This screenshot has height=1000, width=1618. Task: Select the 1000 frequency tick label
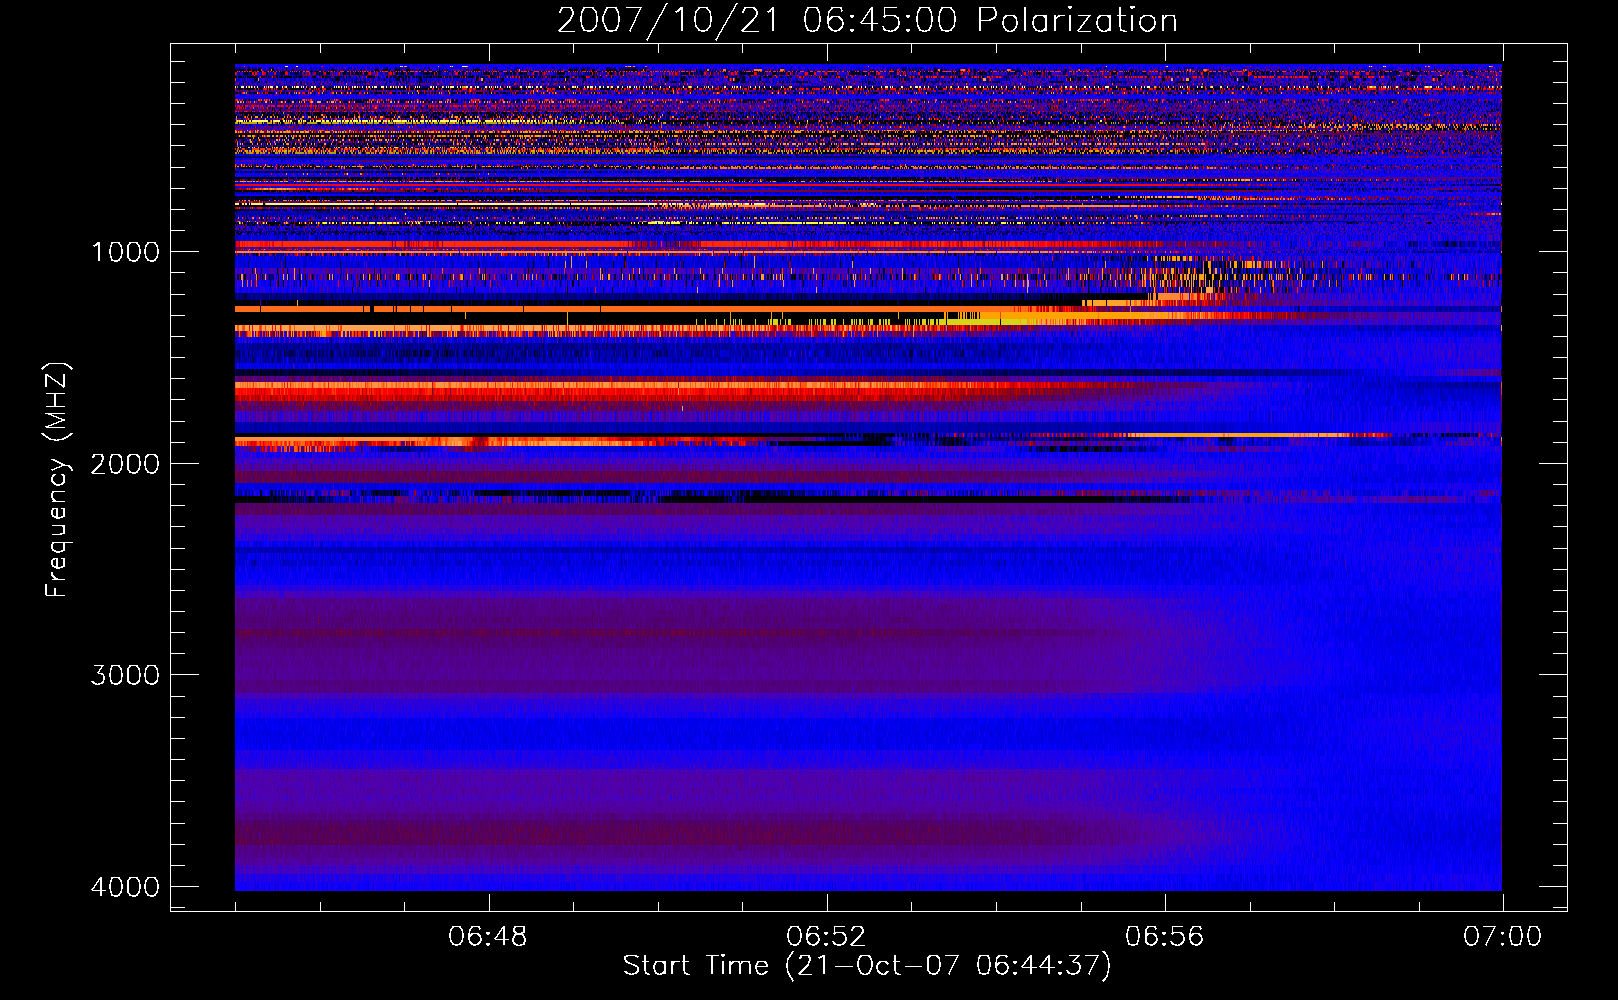tap(126, 252)
